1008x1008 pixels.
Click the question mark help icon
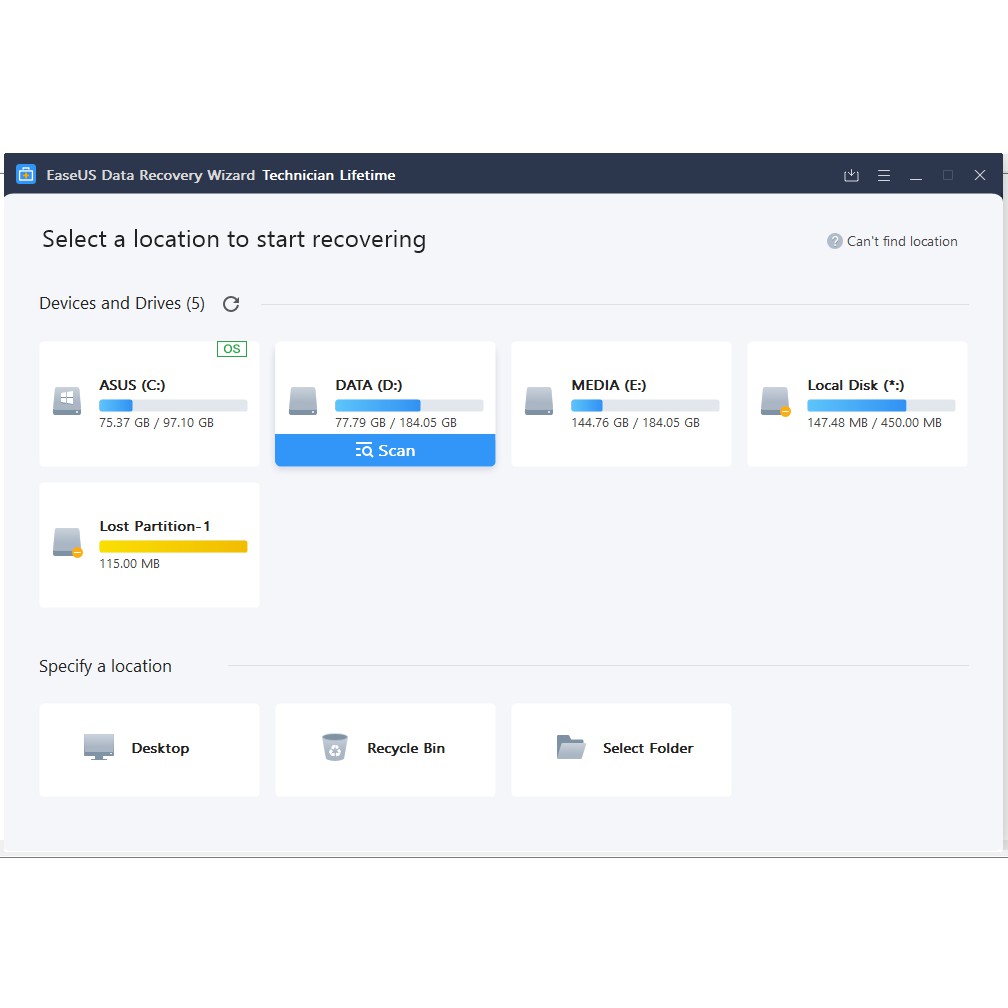tap(834, 241)
